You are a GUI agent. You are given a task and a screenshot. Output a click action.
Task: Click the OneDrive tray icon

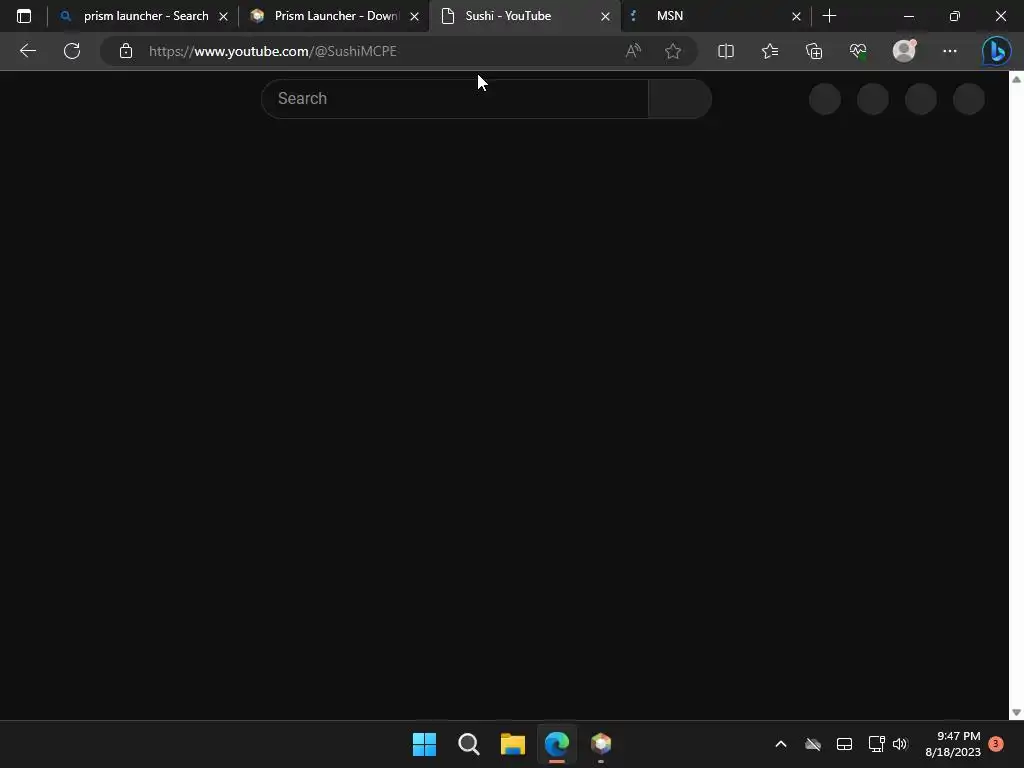812,744
